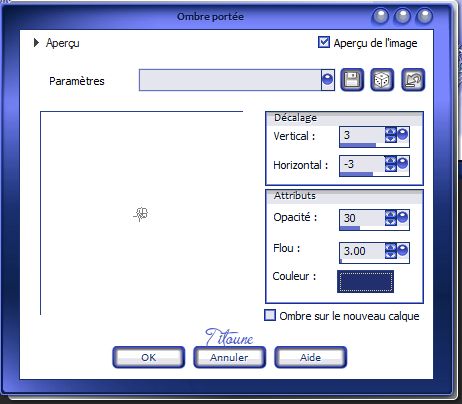Click the round slider knob beside Opacité

(403, 217)
